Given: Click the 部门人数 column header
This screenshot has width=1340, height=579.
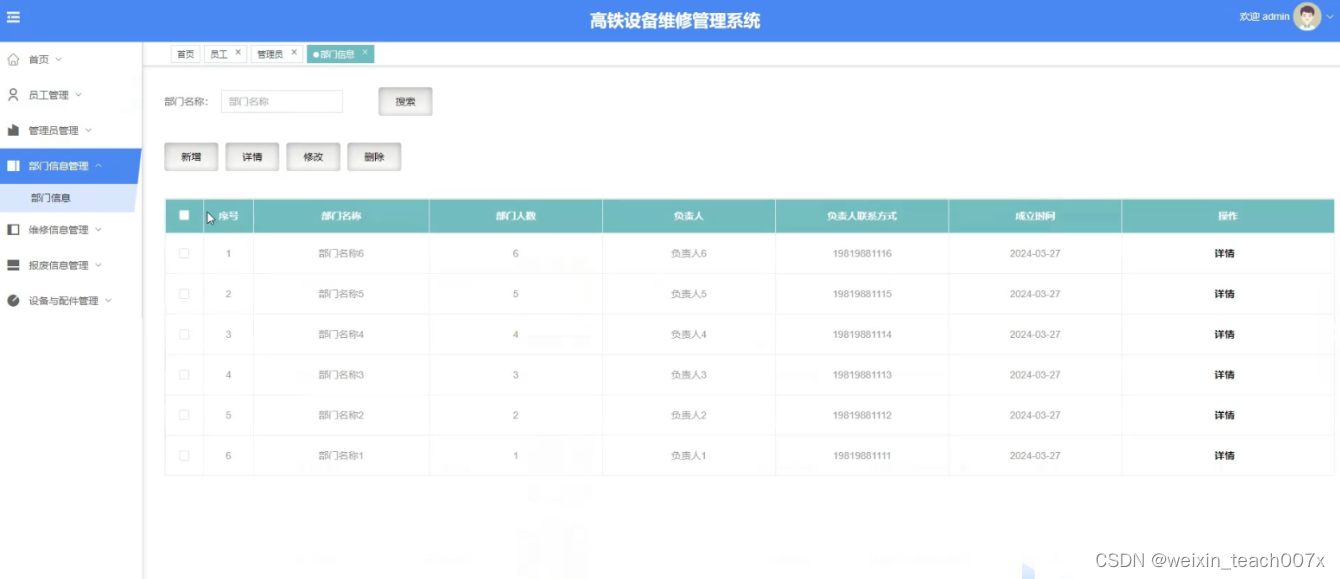Looking at the screenshot, I should 516,216.
